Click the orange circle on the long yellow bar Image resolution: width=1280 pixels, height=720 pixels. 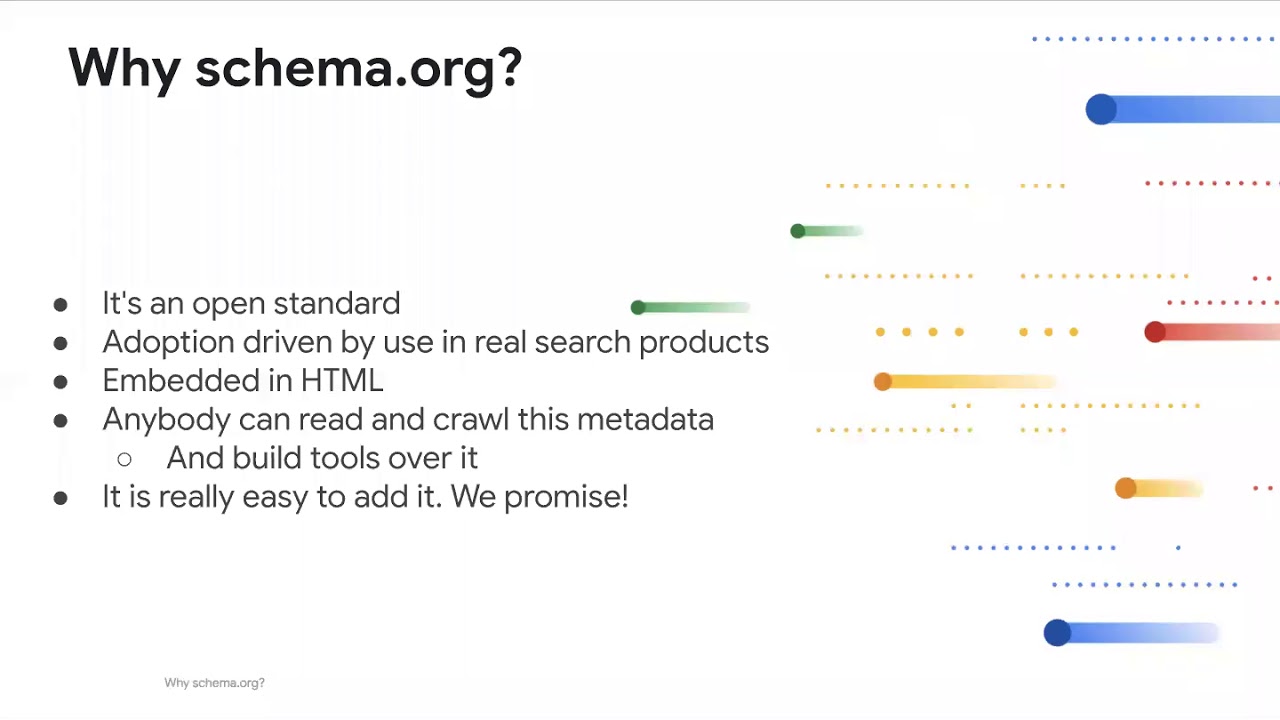[882, 381]
